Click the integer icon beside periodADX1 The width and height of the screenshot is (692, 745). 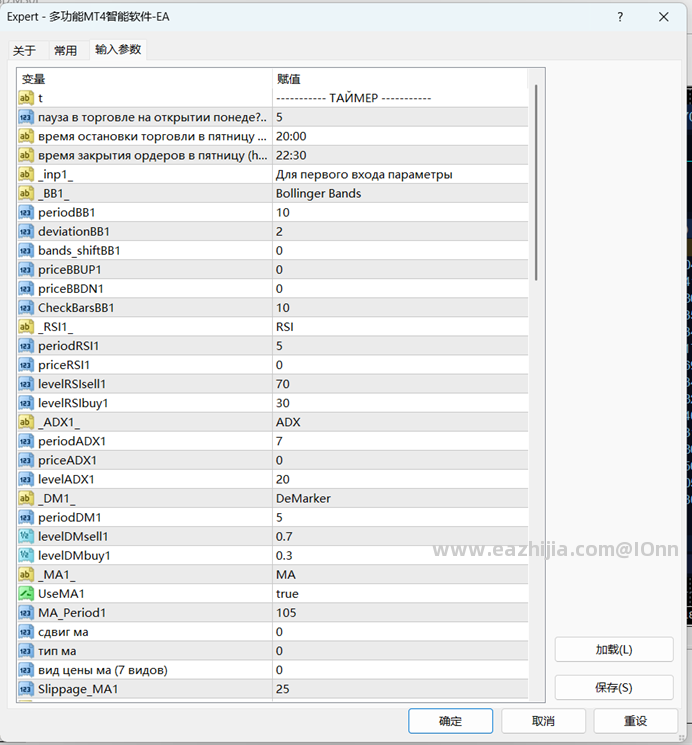[26, 441]
